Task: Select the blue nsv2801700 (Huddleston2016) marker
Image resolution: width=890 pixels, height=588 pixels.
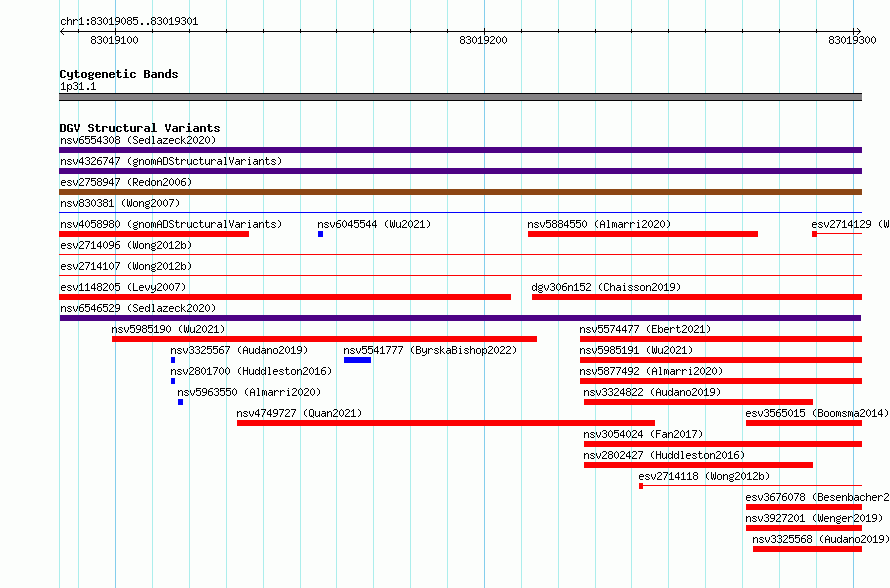Action: [173, 381]
